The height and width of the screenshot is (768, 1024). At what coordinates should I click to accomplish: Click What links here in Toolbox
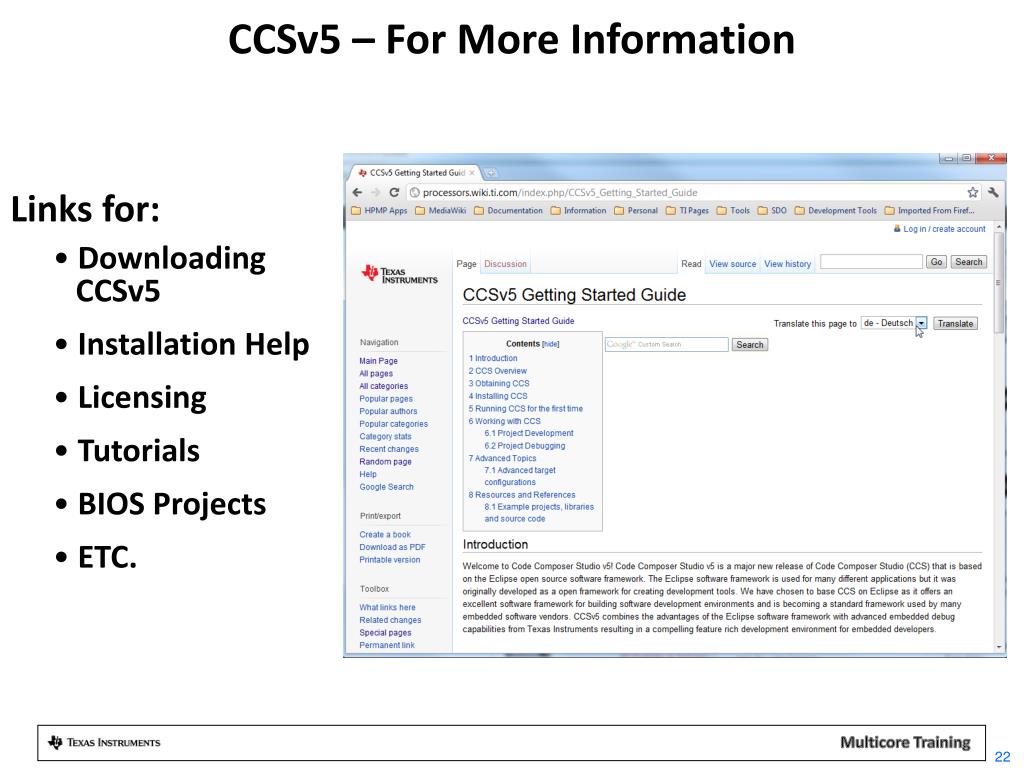387,607
